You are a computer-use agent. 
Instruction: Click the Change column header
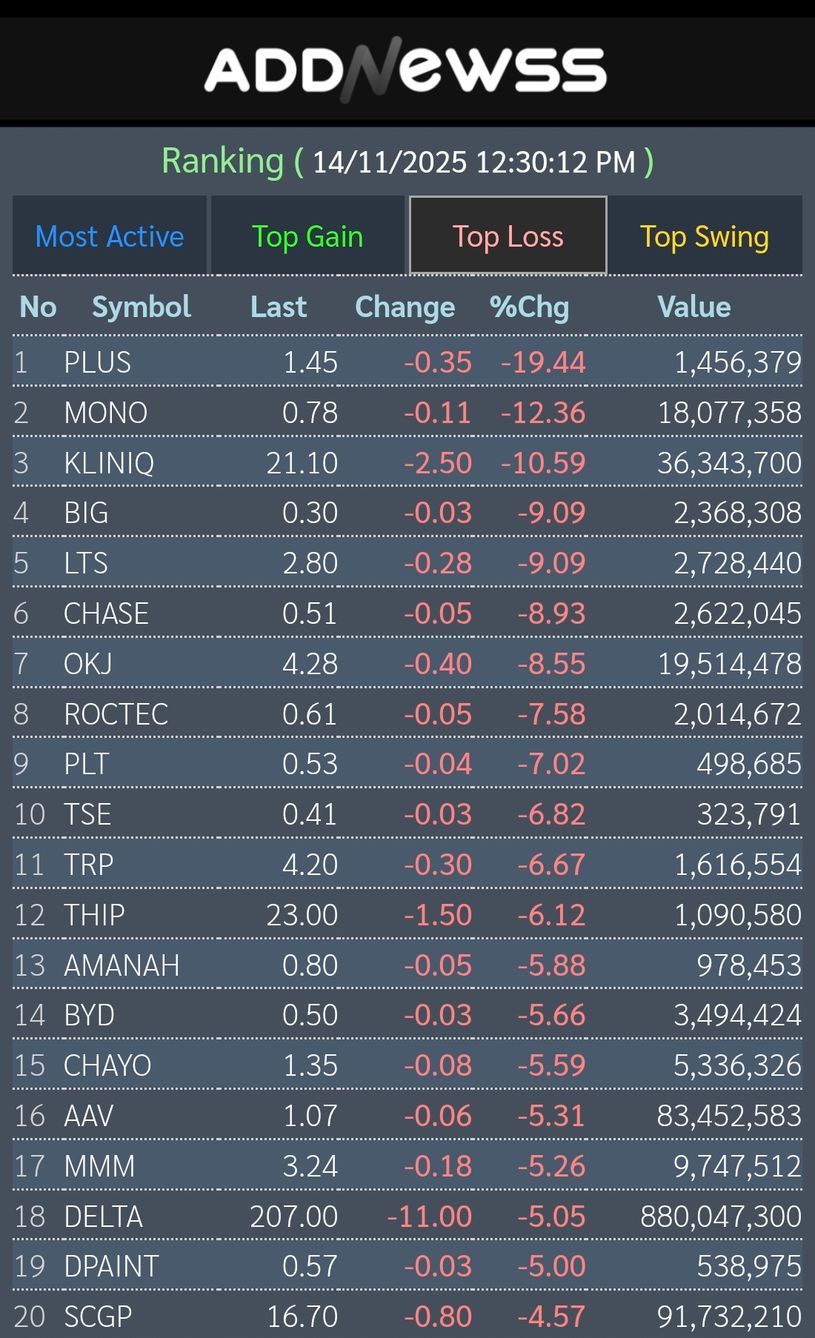405,307
